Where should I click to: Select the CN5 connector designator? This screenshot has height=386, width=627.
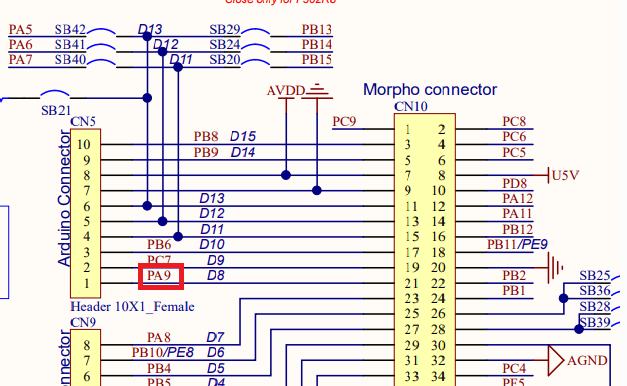coord(83,122)
